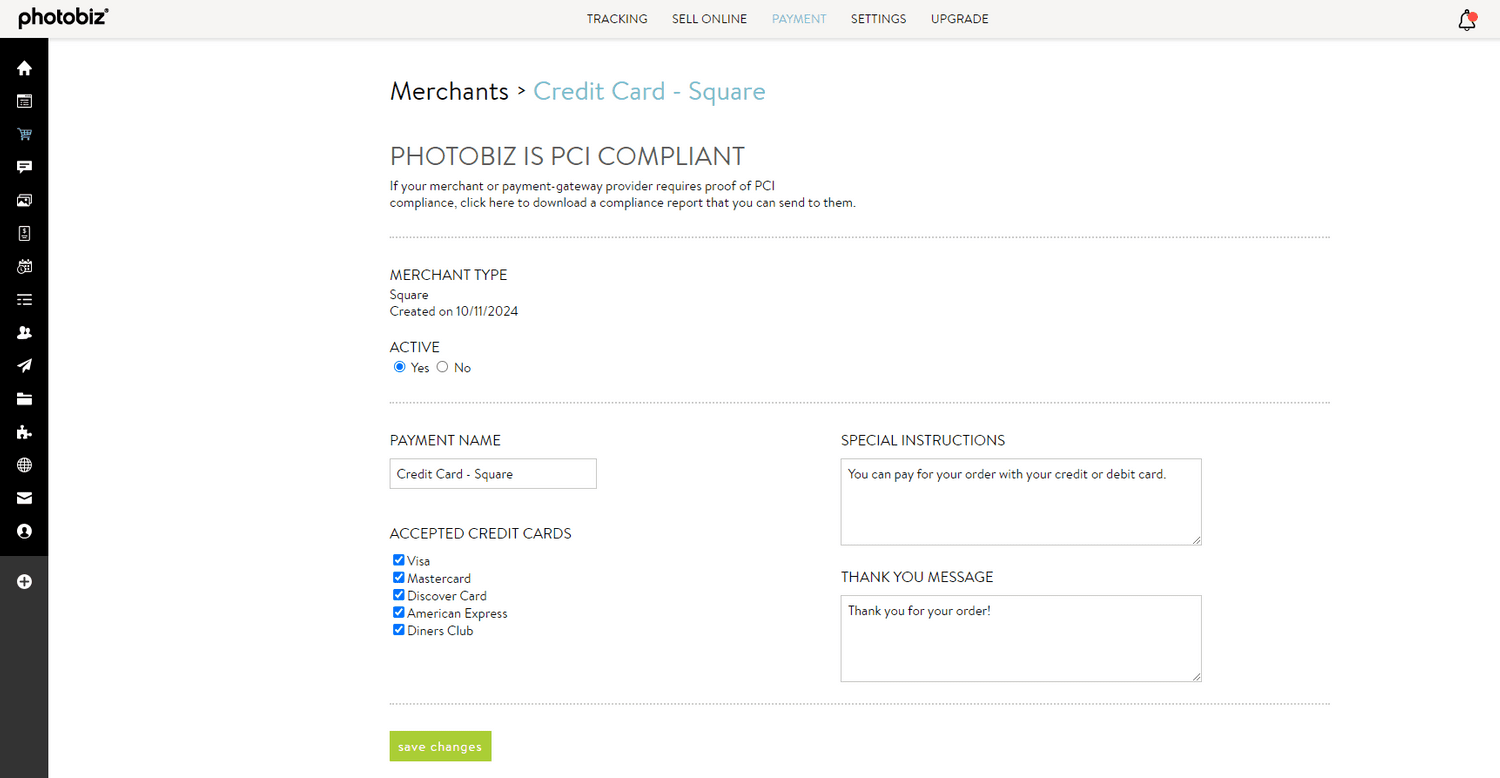Open the envelope email icon in sidebar
This screenshot has height=778, width=1500.
(x=24, y=498)
